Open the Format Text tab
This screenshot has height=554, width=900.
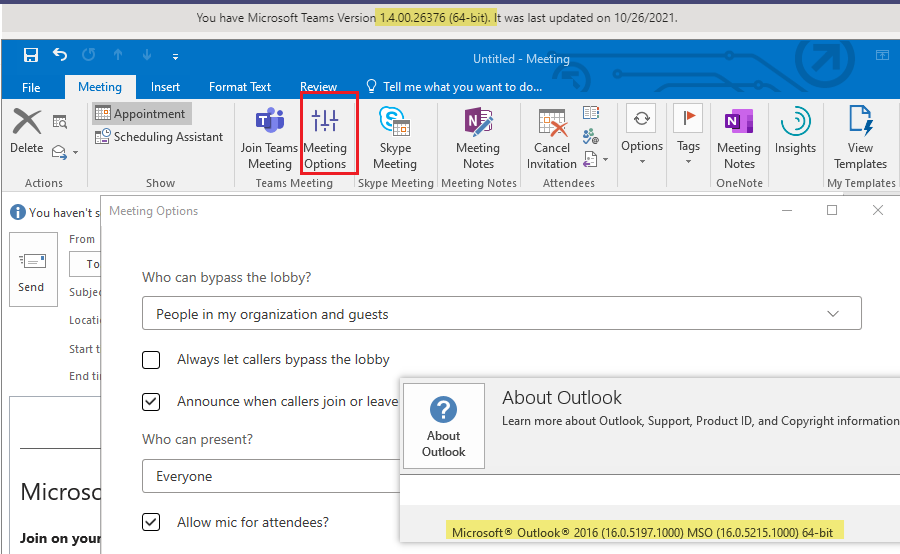pyautogui.click(x=240, y=87)
